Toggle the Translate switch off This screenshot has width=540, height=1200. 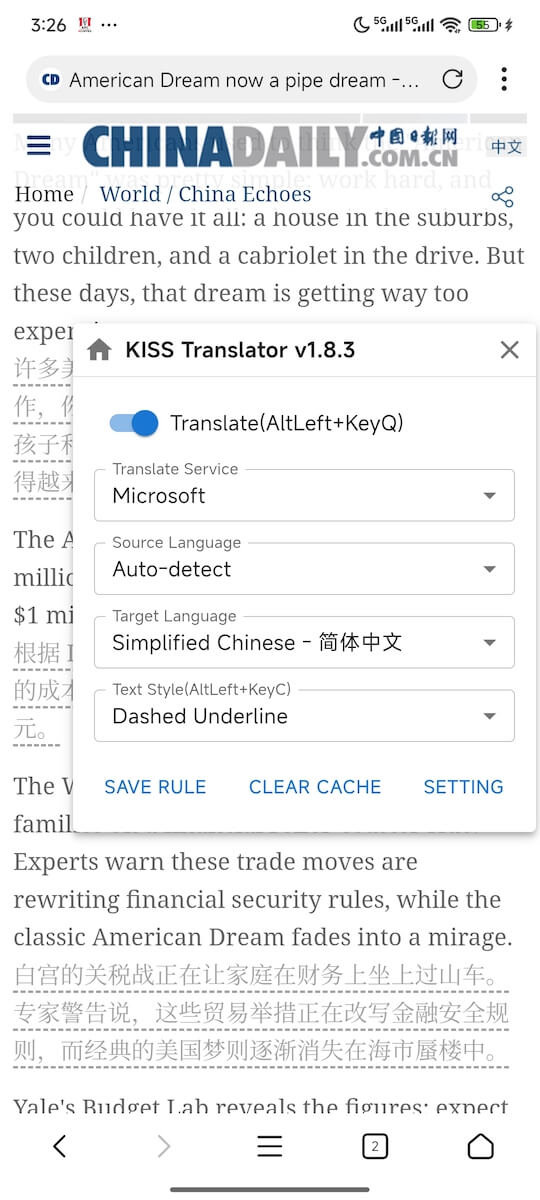click(134, 423)
